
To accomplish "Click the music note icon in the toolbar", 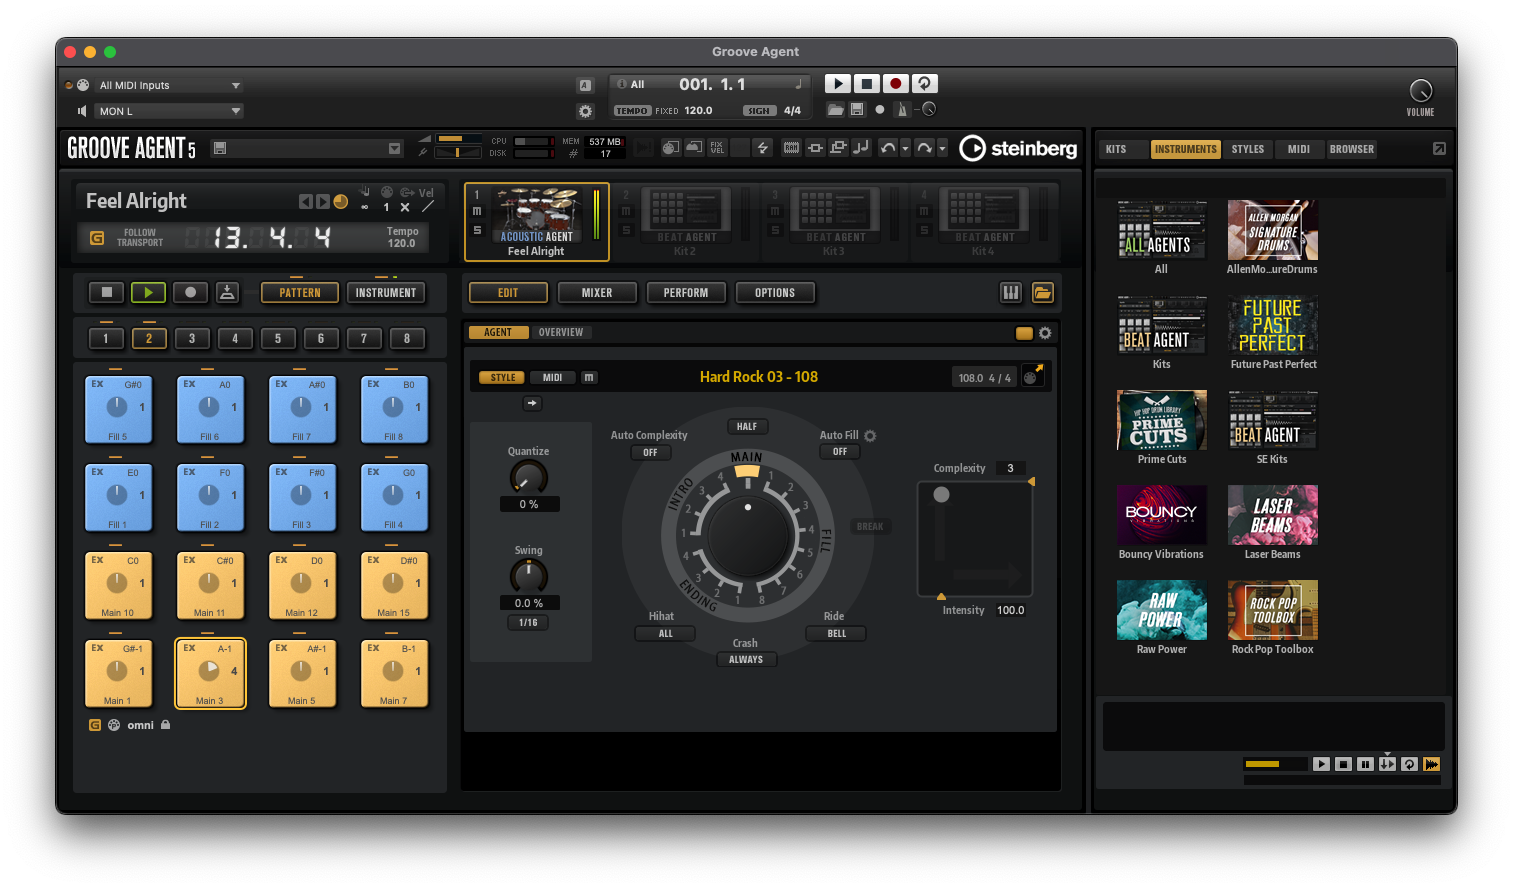I will point(860,148).
